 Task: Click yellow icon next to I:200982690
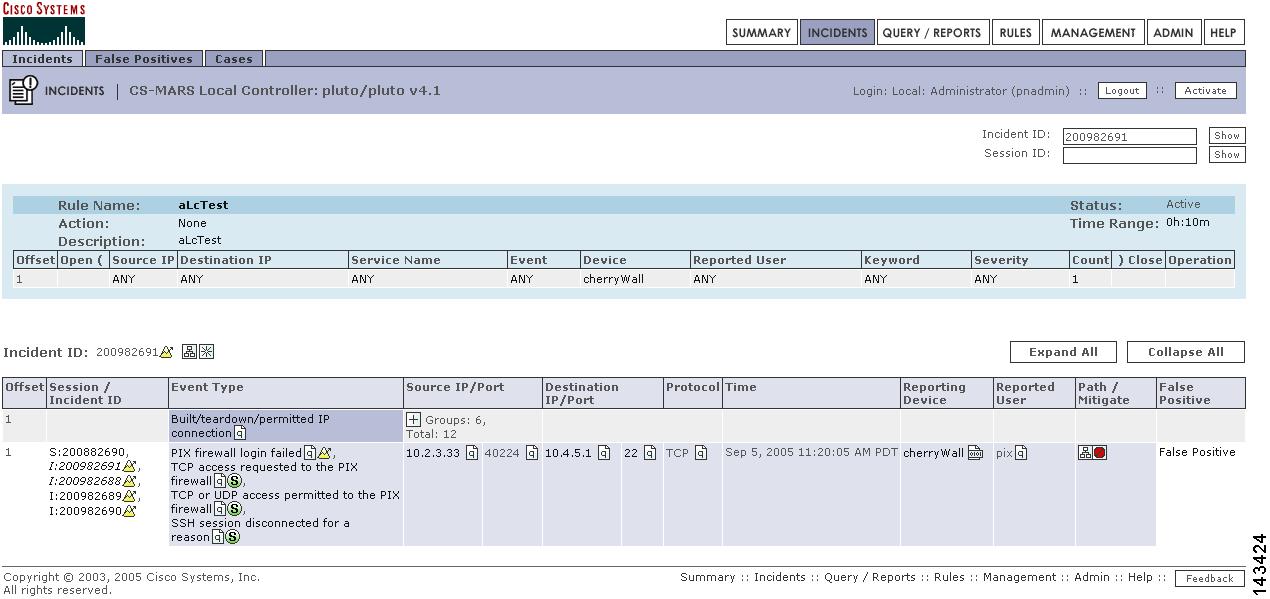point(129,511)
